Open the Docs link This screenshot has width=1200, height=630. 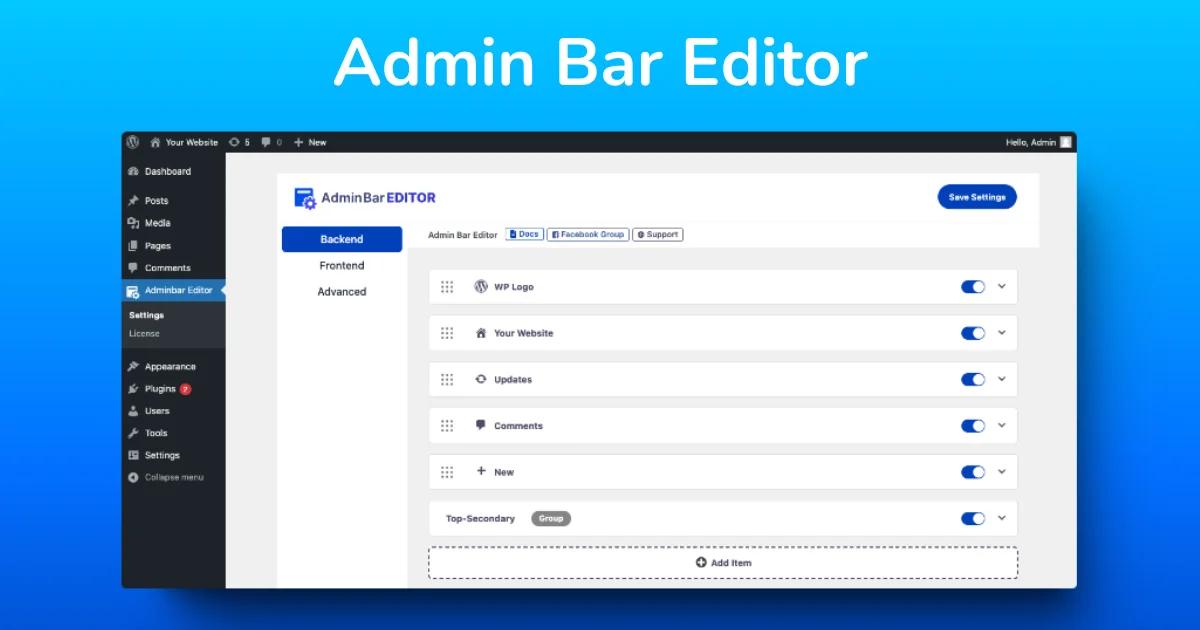coord(523,234)
